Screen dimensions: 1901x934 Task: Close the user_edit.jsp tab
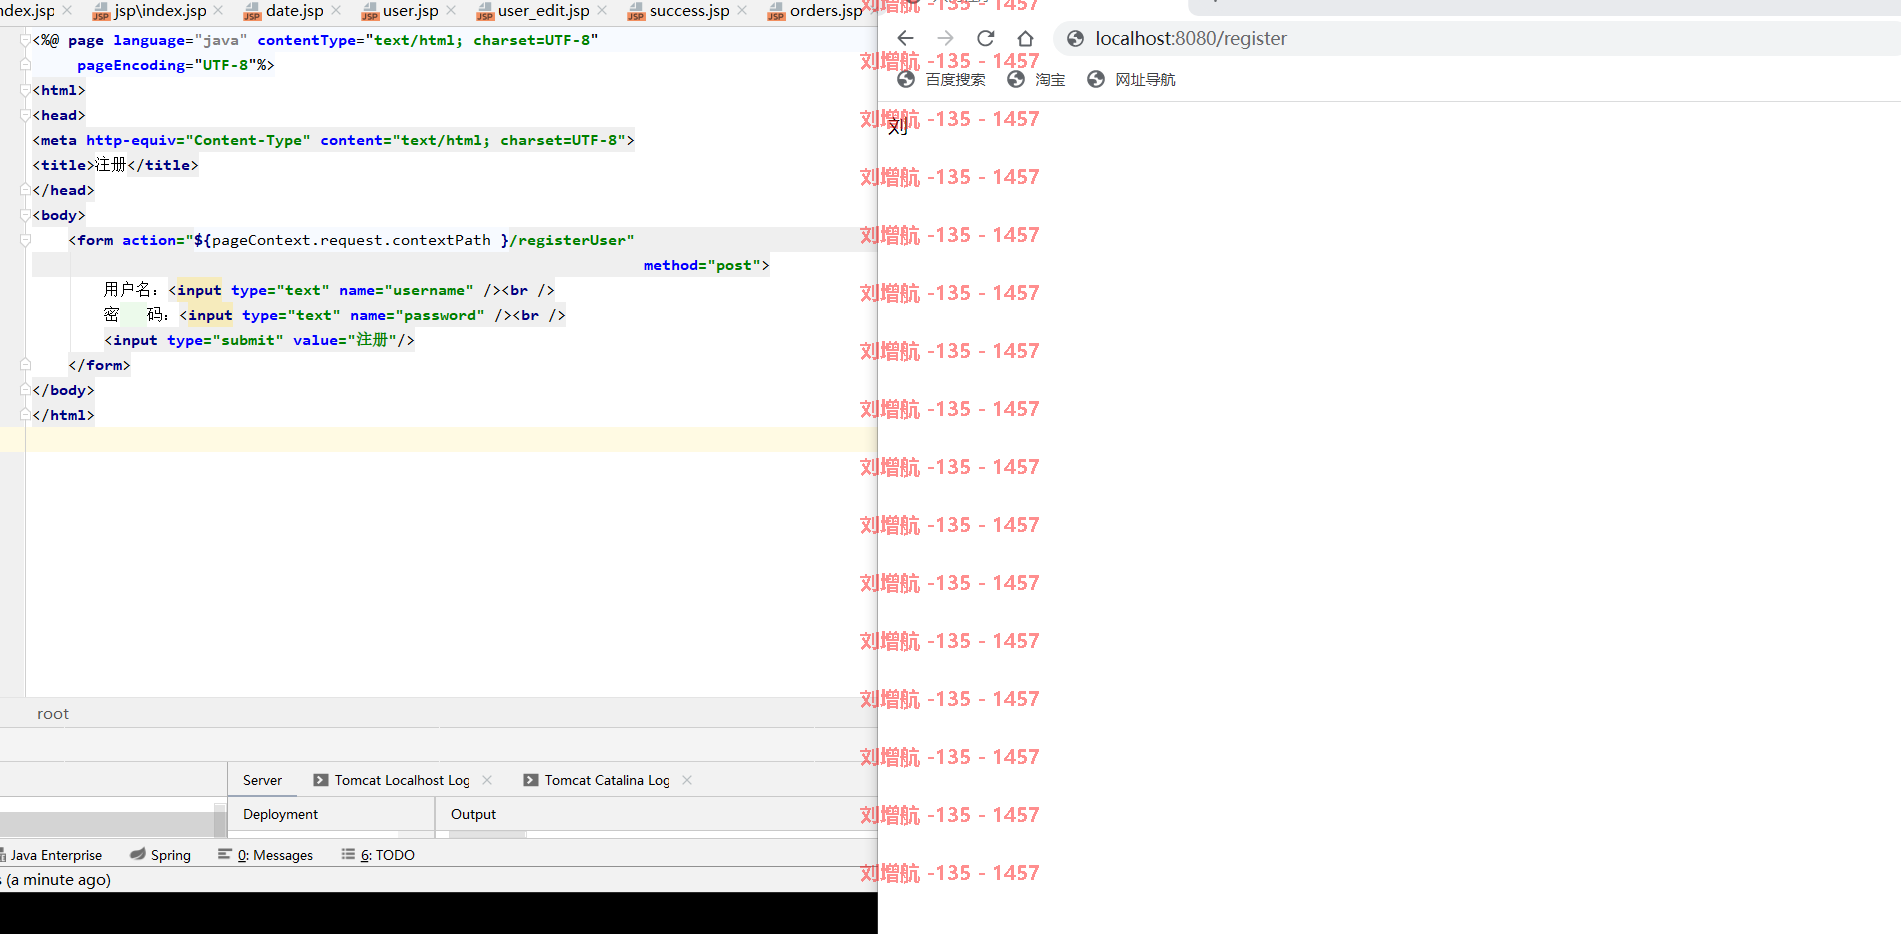pos(602,10)
